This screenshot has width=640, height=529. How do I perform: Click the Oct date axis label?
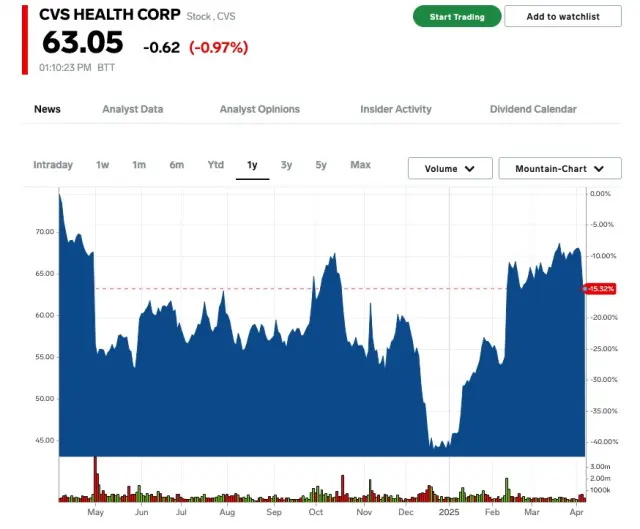[x=316, y=512]
